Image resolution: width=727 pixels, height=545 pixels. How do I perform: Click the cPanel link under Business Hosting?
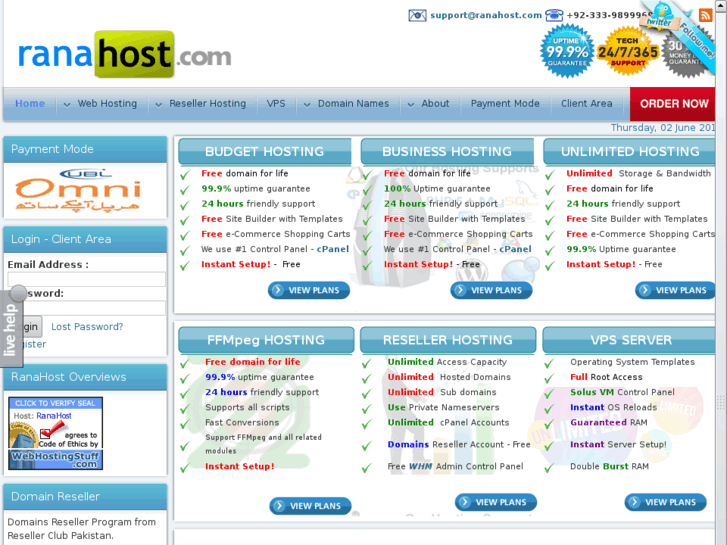[x=515, y=249]
